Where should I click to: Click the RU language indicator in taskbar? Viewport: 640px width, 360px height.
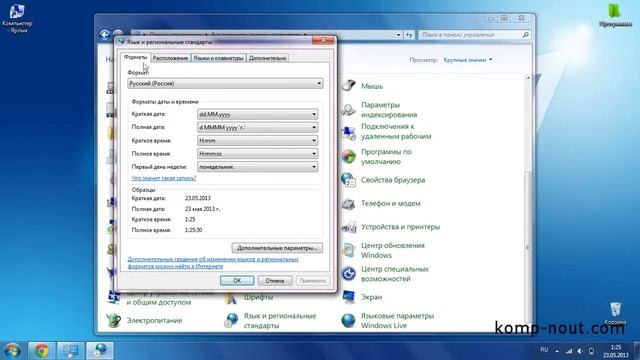pos(544,350)
